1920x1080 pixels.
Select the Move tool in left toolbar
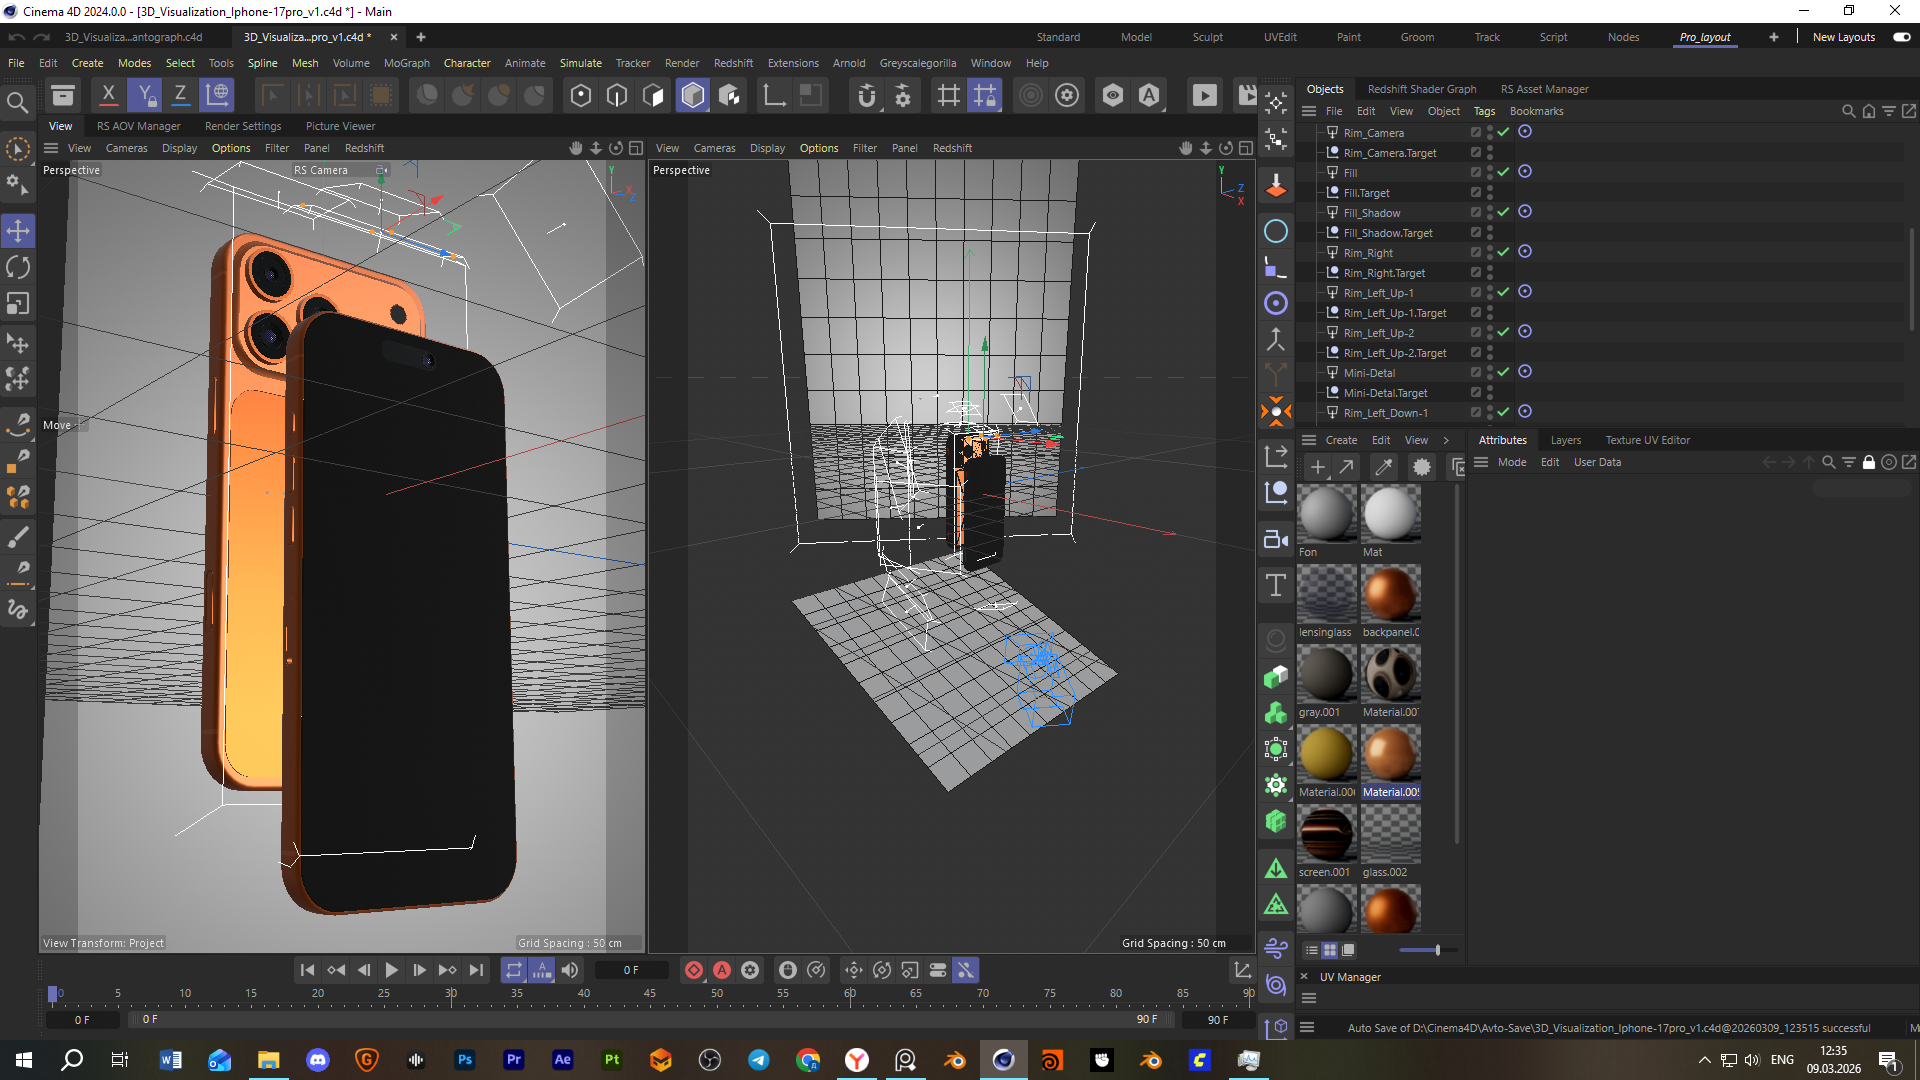coord(18,231)
